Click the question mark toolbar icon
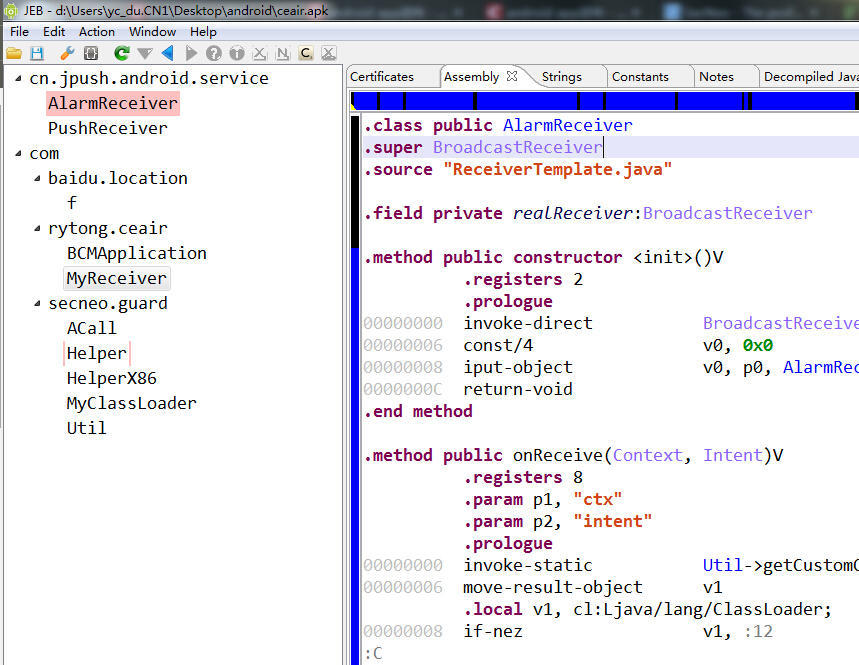The image size is (859, 665). coord(214,53)
